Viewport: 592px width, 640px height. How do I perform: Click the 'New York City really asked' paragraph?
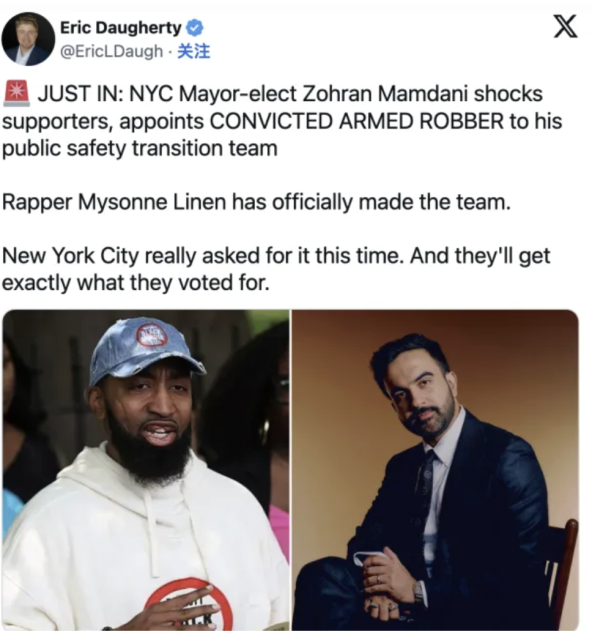point(276,269)
